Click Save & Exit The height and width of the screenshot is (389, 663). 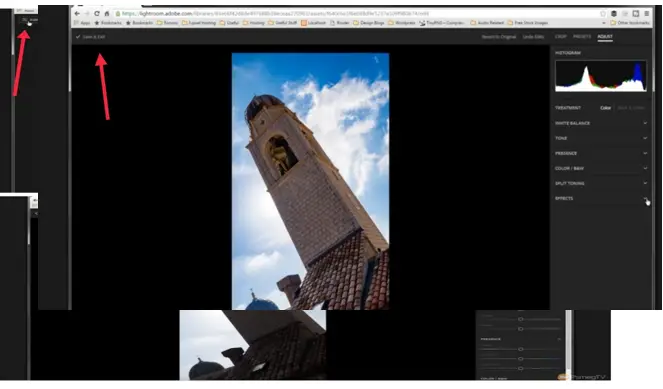tap(90, 37)
